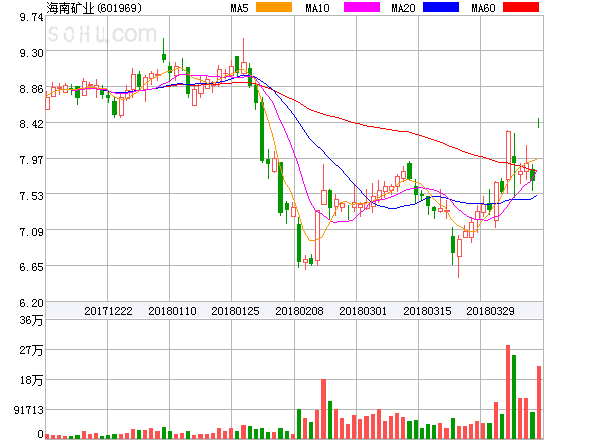Click the MA10 legend label
The width and height of the screenshot is (600, 440).
click(317, 8)
